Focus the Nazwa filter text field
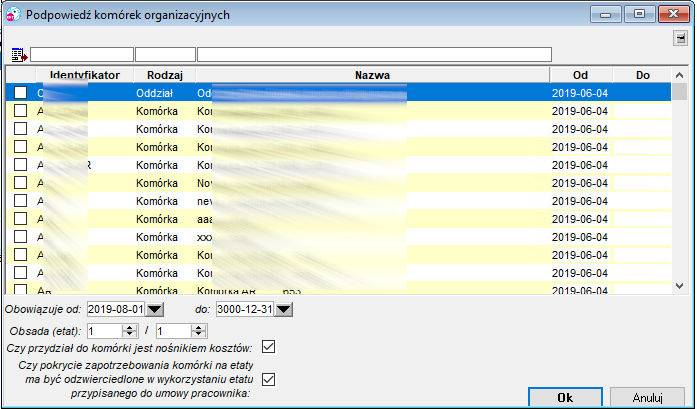This screenshot has height=409, width=697. click(374, 55)
